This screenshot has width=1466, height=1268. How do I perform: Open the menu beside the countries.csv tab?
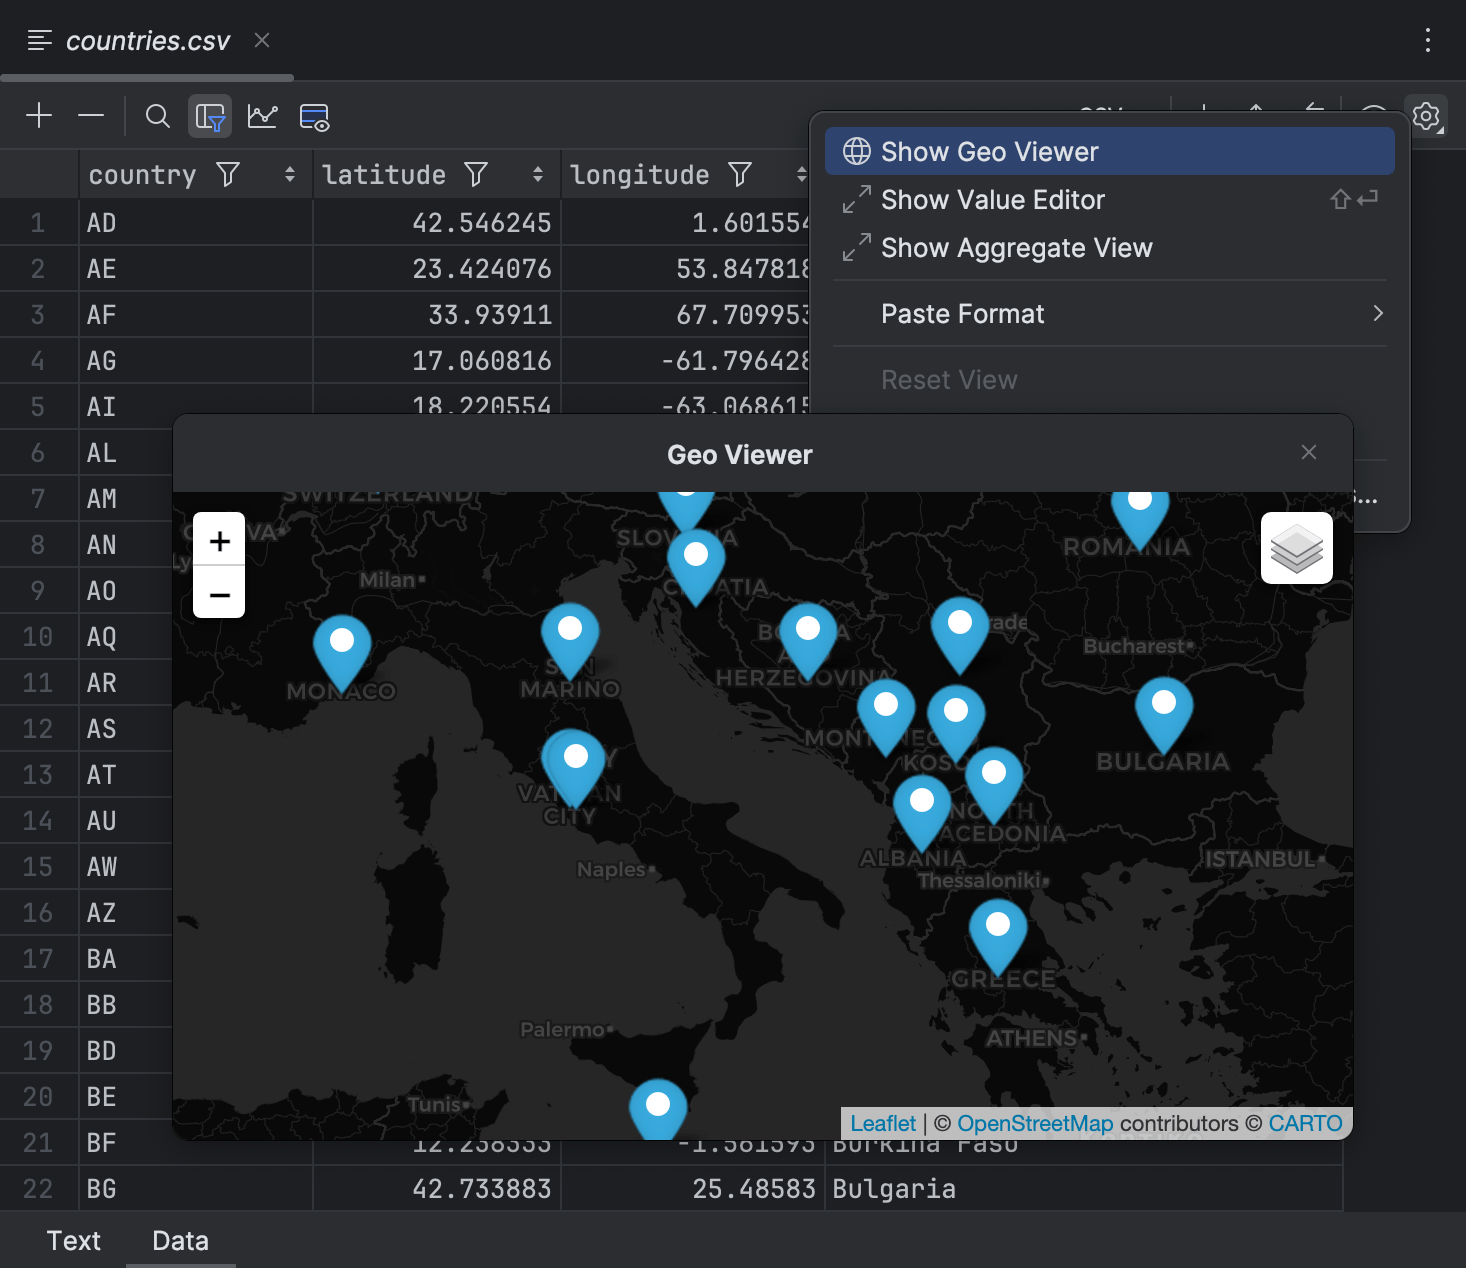[x=39, y=40]
